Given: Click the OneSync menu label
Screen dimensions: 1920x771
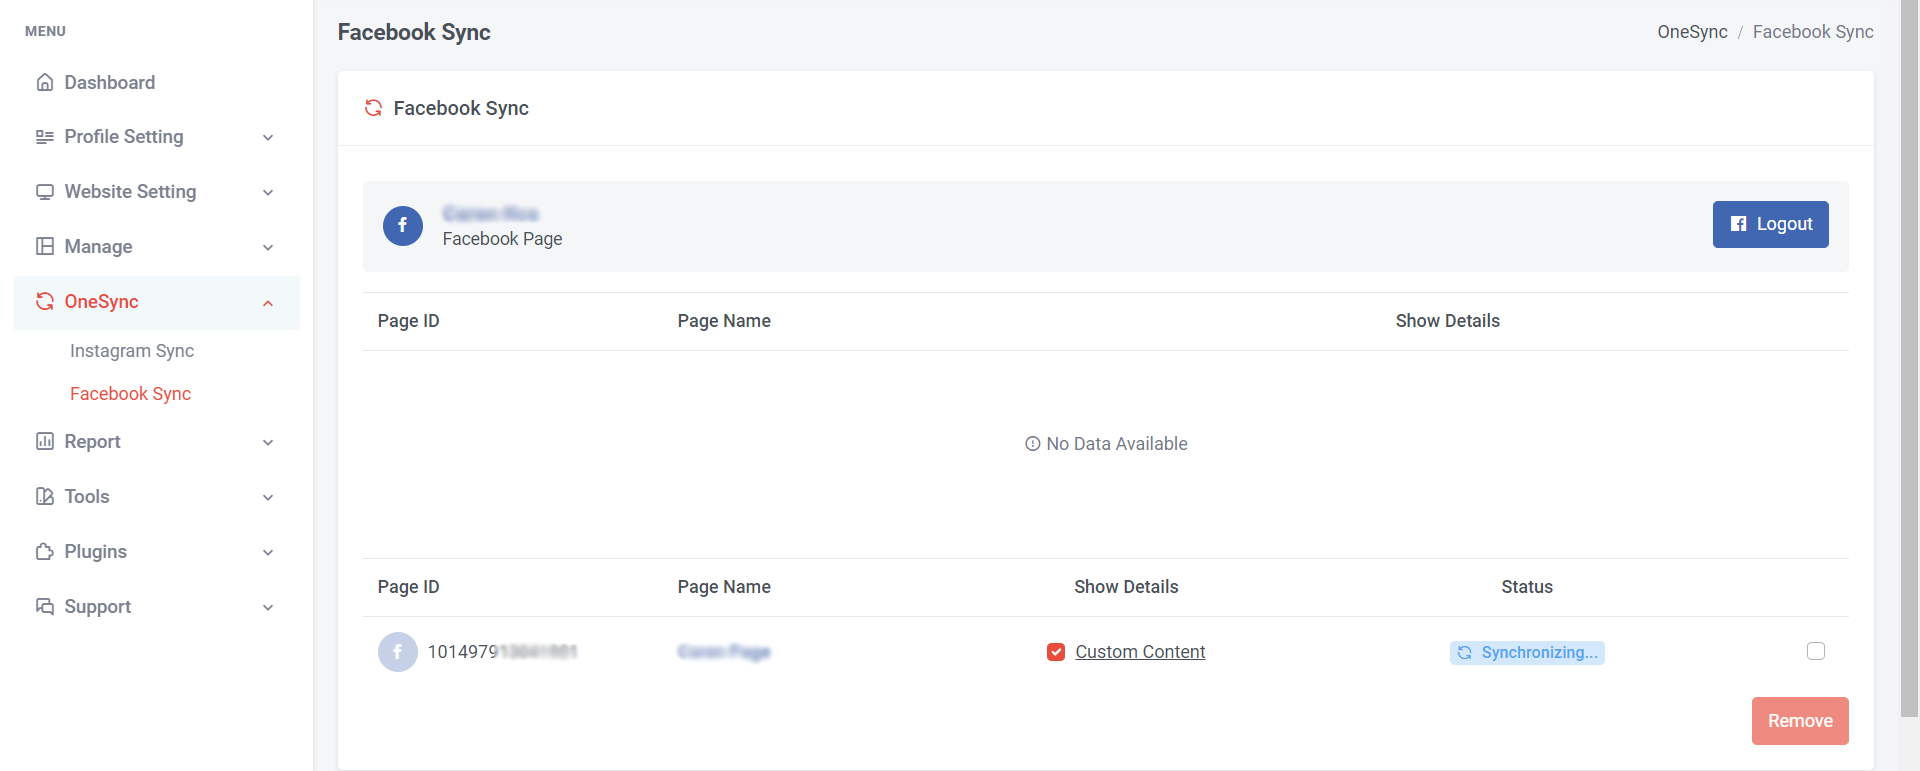Looking at the screenshot, I should [x=101, y=302].
